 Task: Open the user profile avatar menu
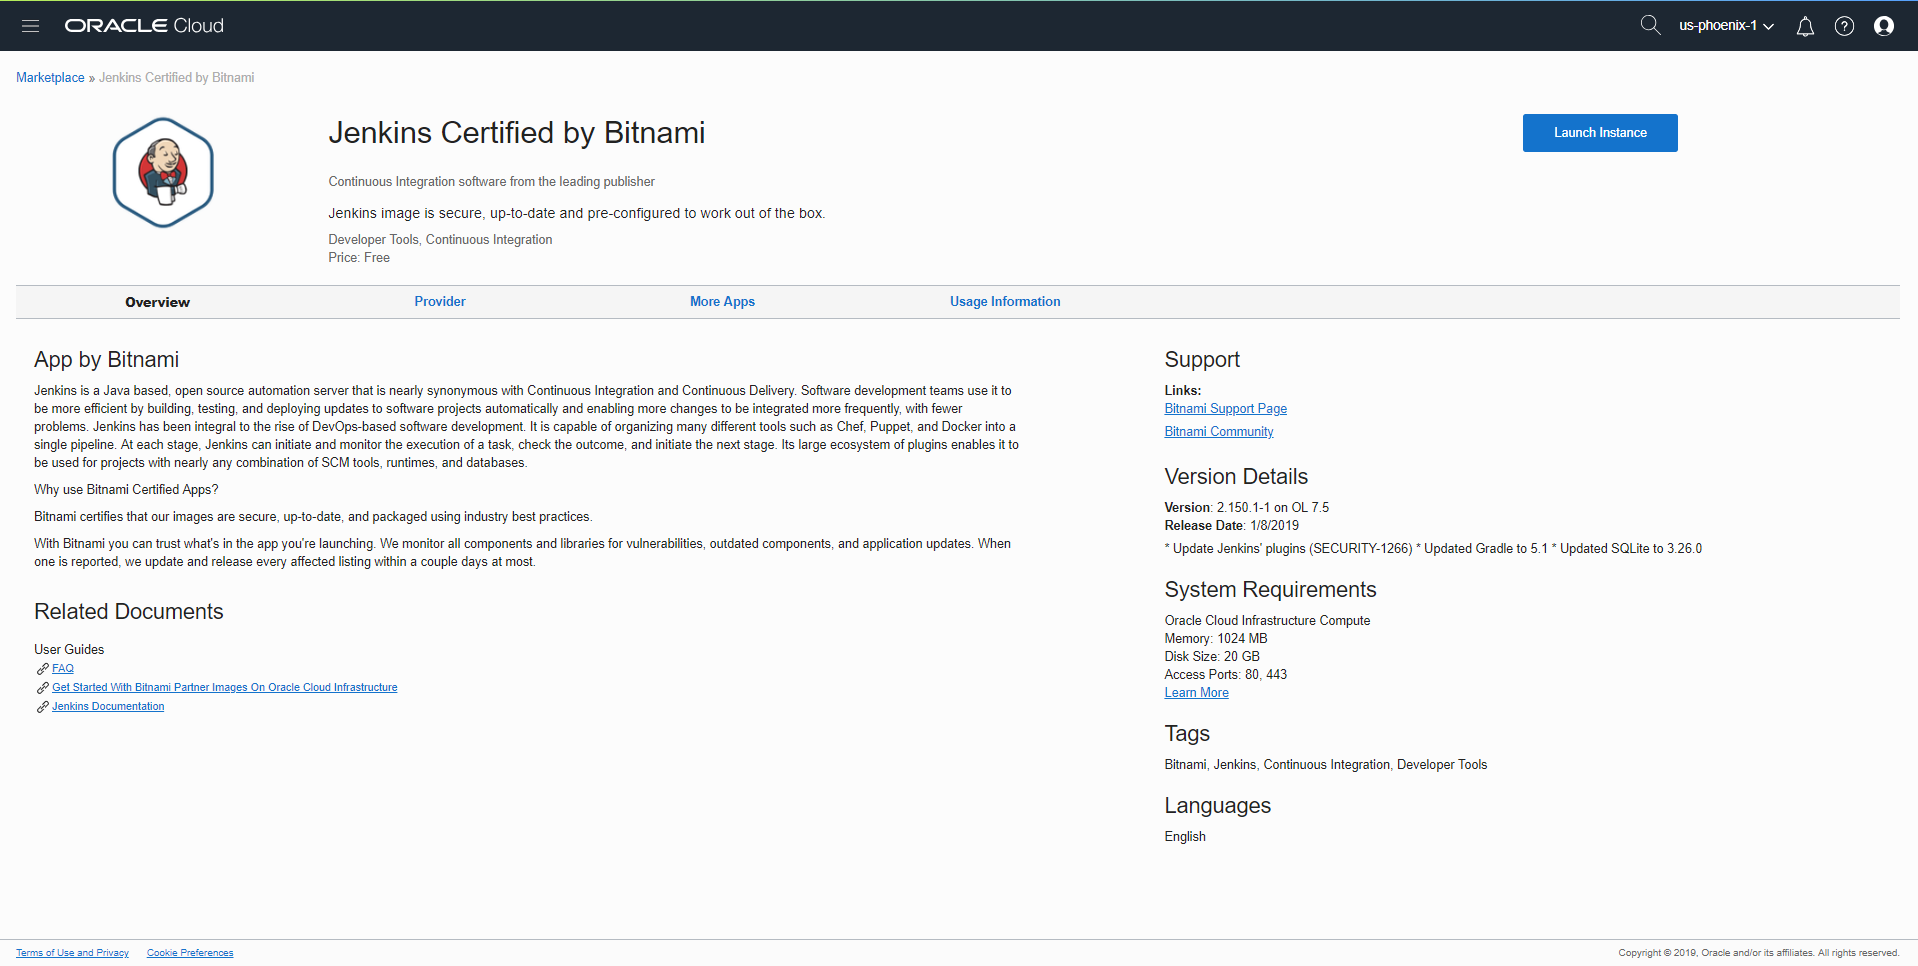click(x=1884, y=27)
